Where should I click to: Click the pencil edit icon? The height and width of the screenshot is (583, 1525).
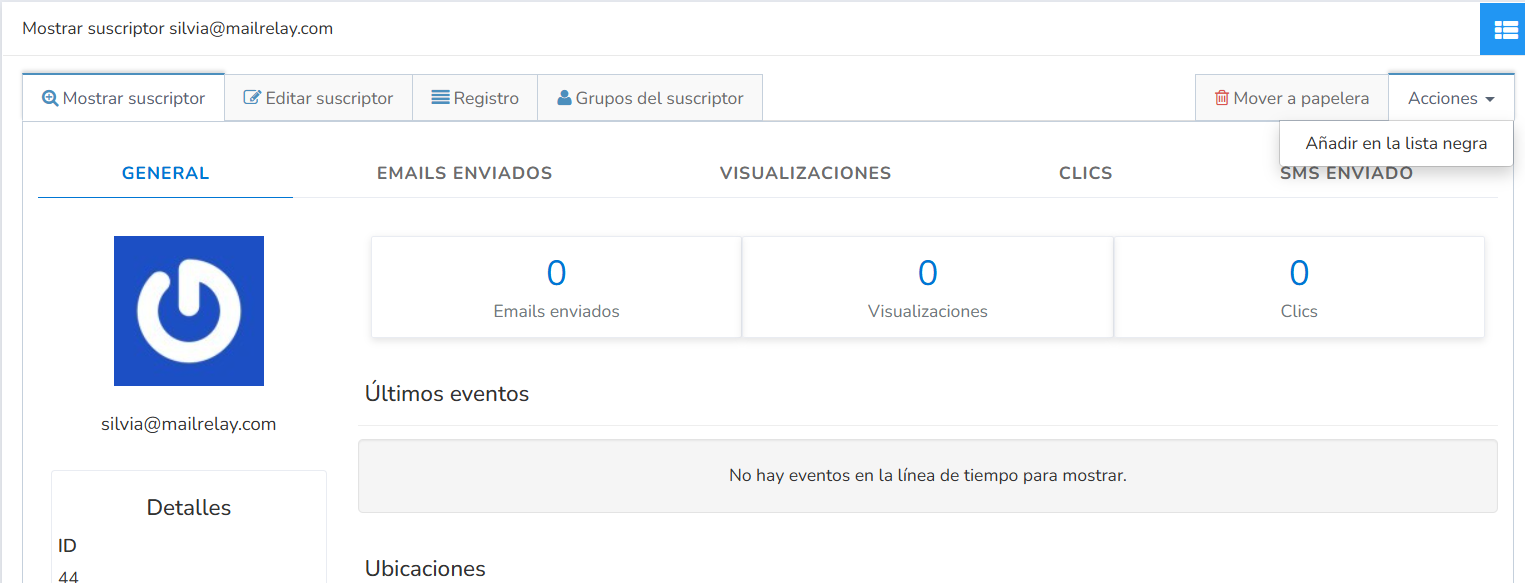click(x=252, y=98)
